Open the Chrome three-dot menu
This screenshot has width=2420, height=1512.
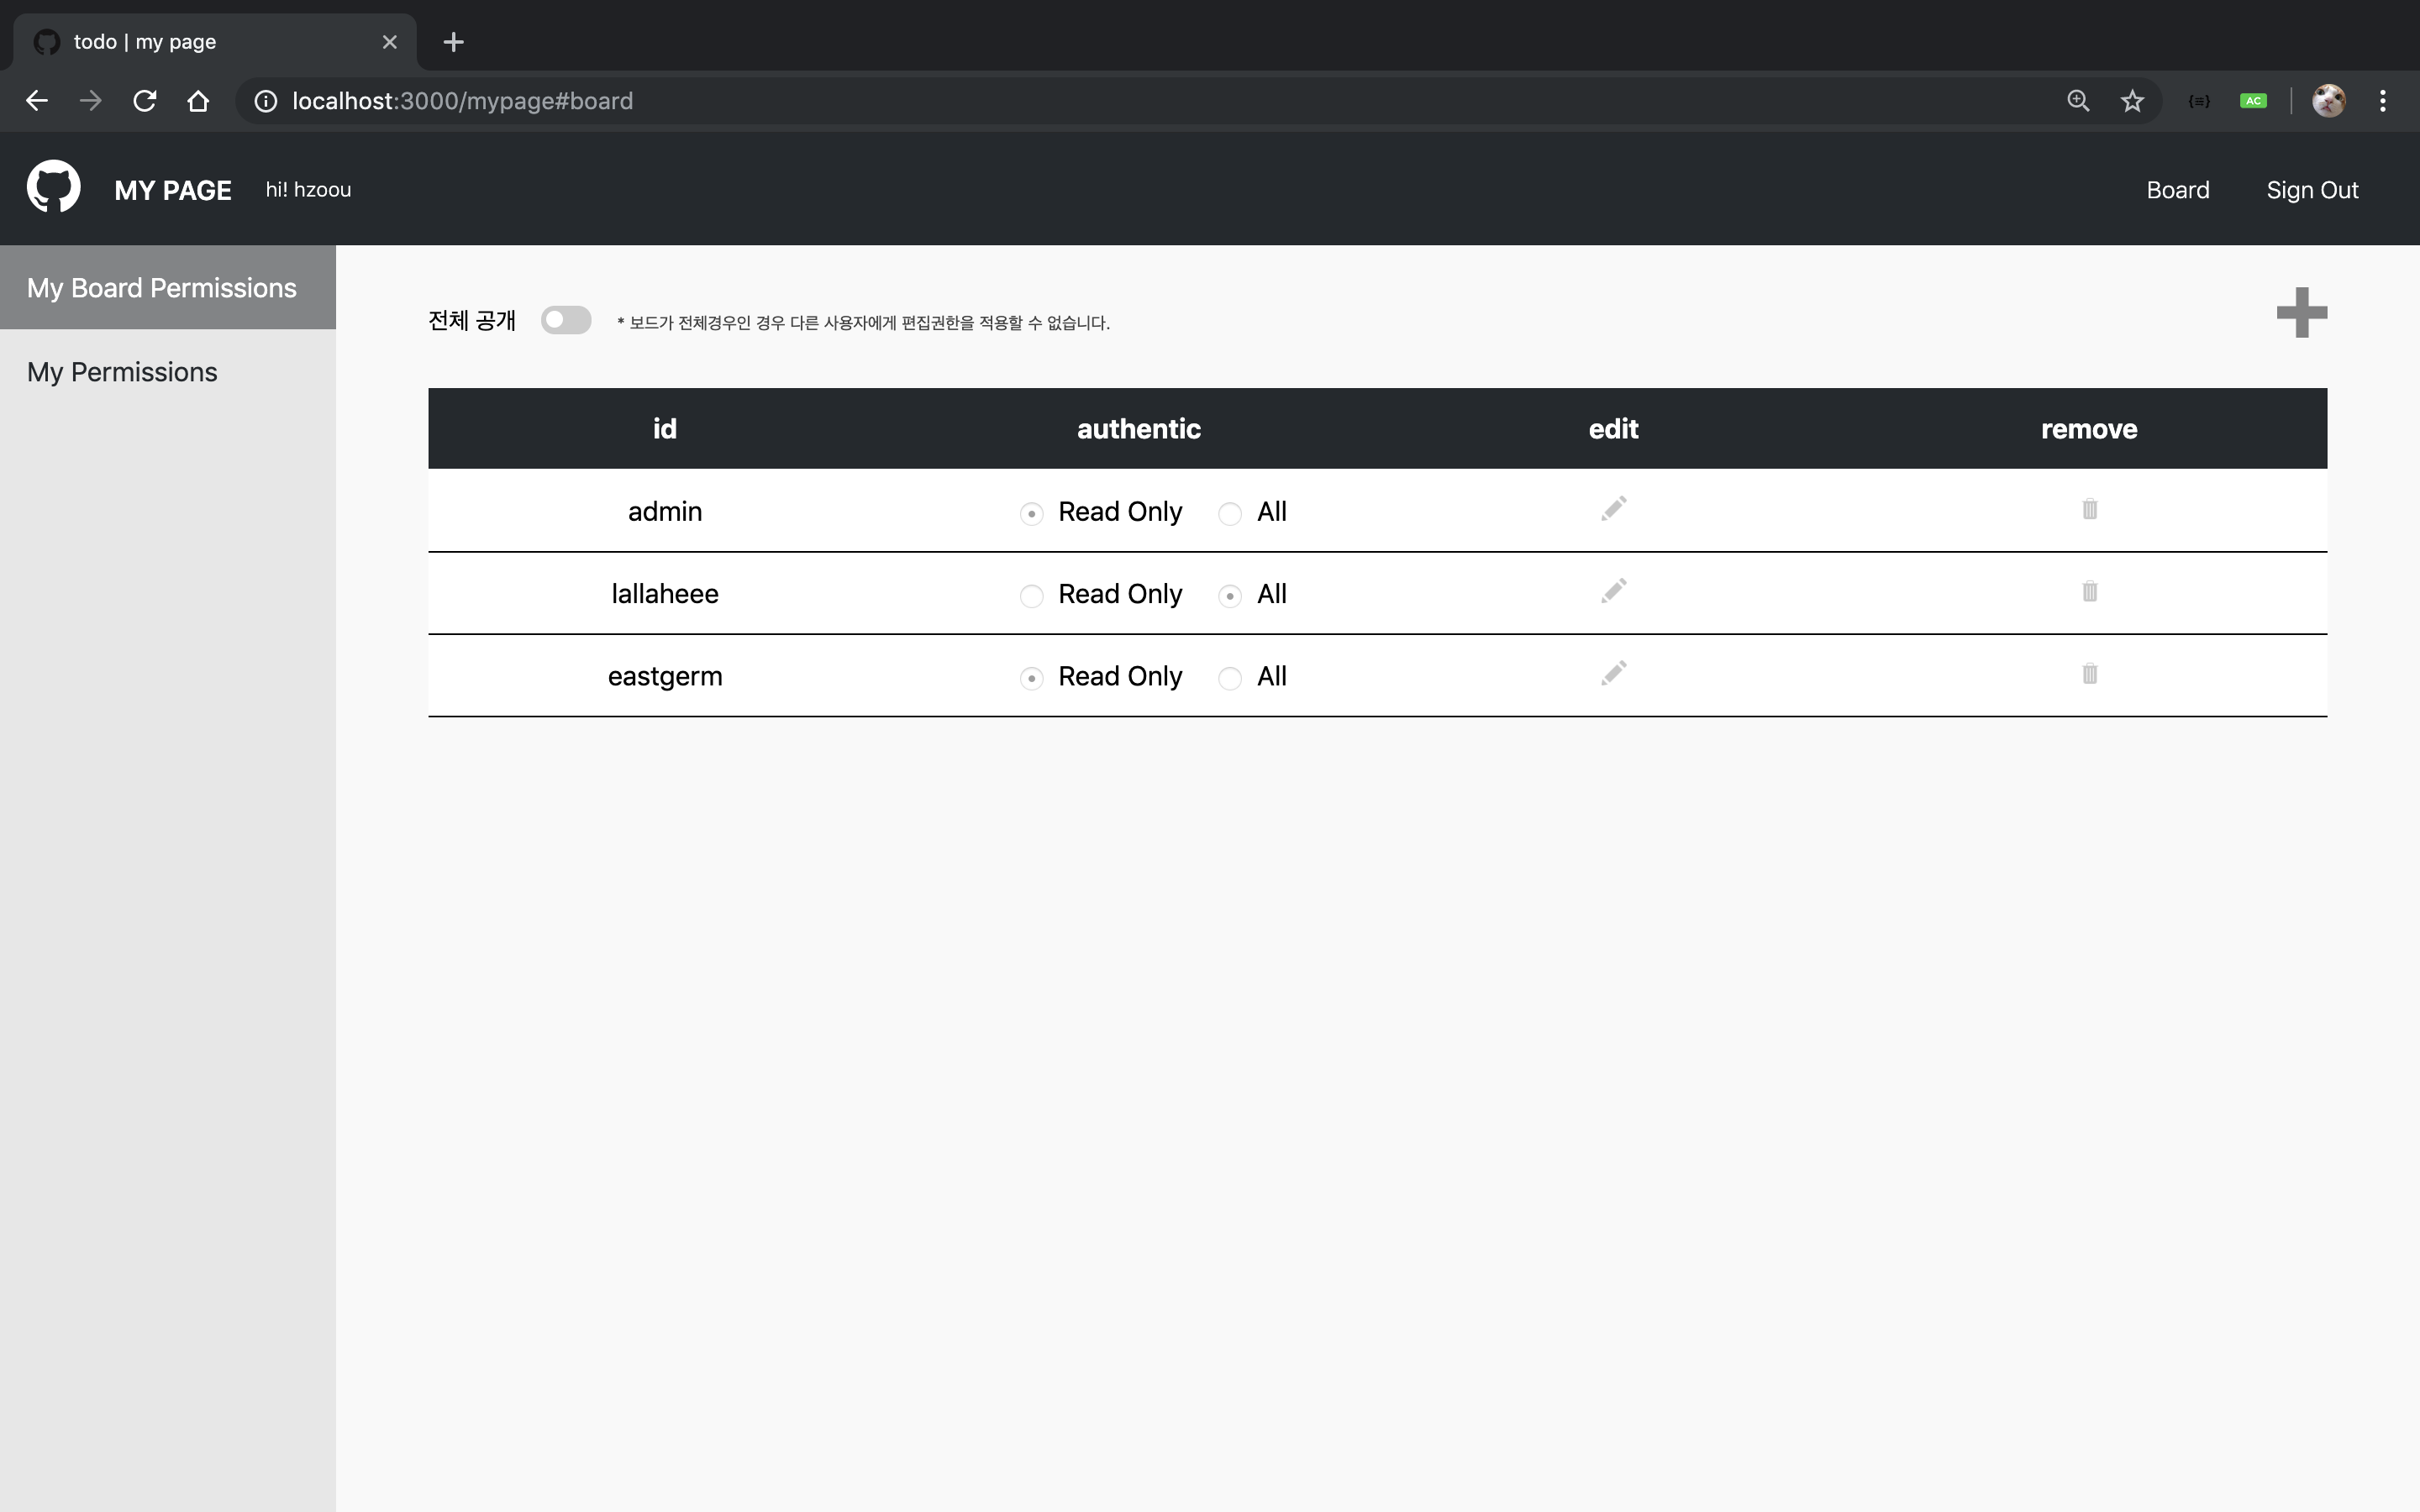2383,101
